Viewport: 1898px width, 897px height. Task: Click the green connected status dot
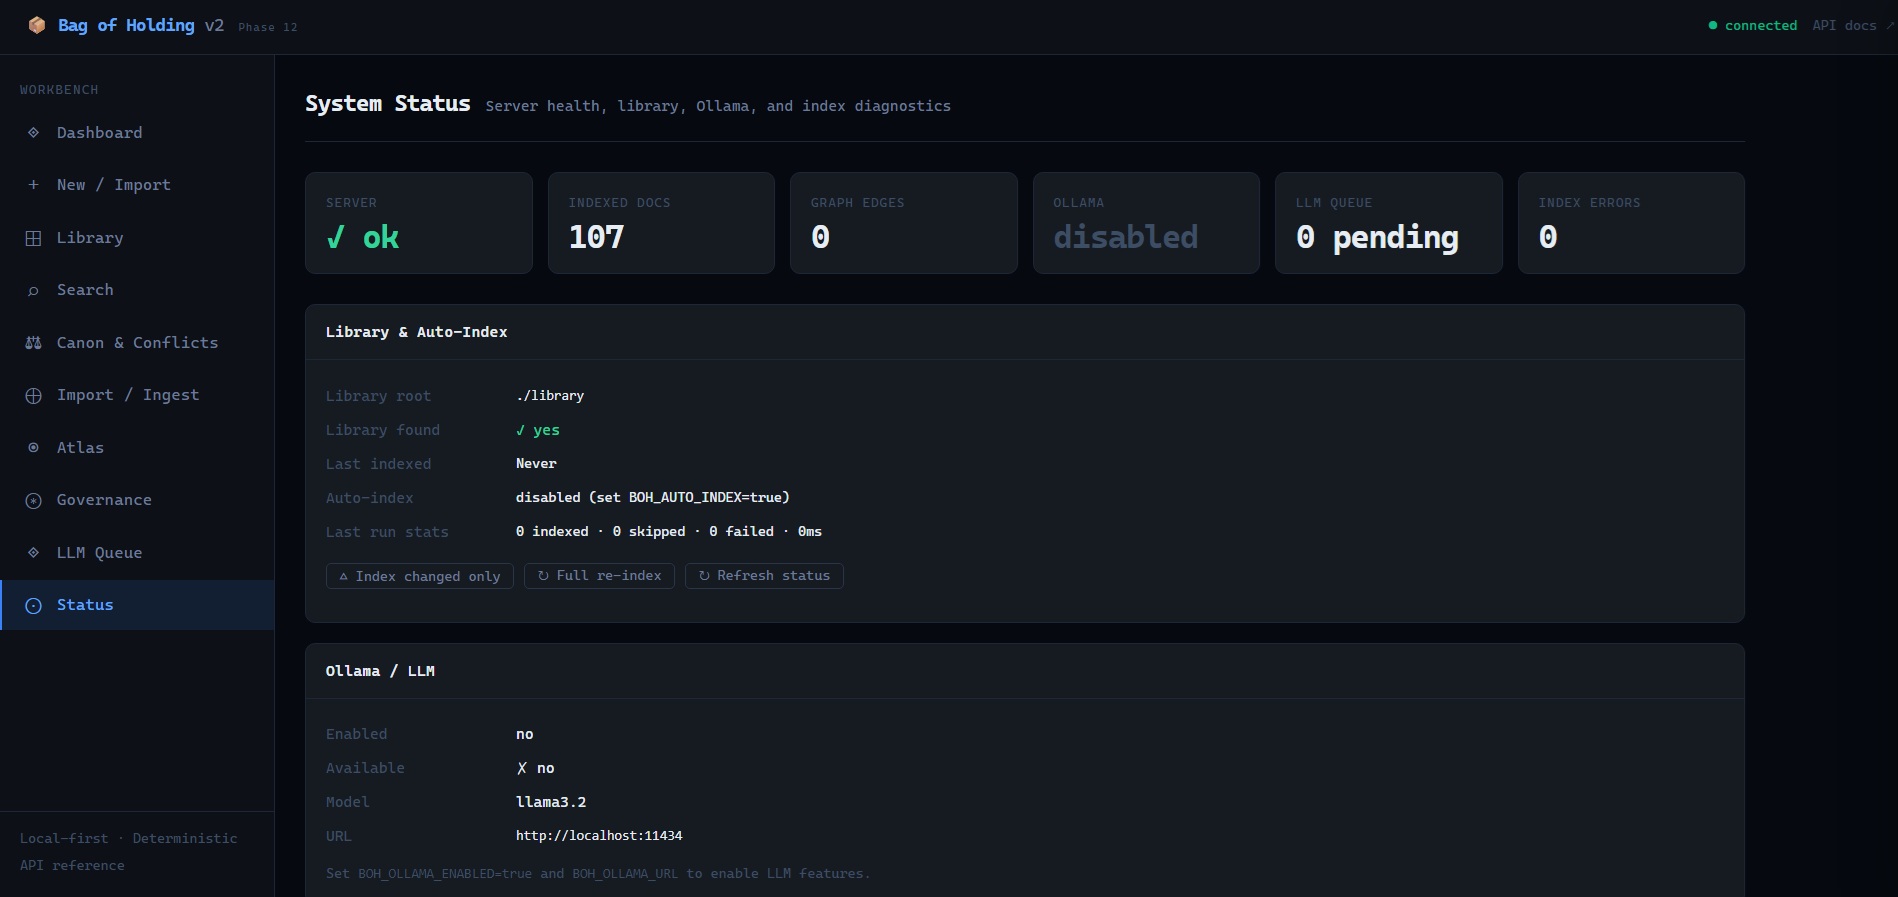[1713, 26]
